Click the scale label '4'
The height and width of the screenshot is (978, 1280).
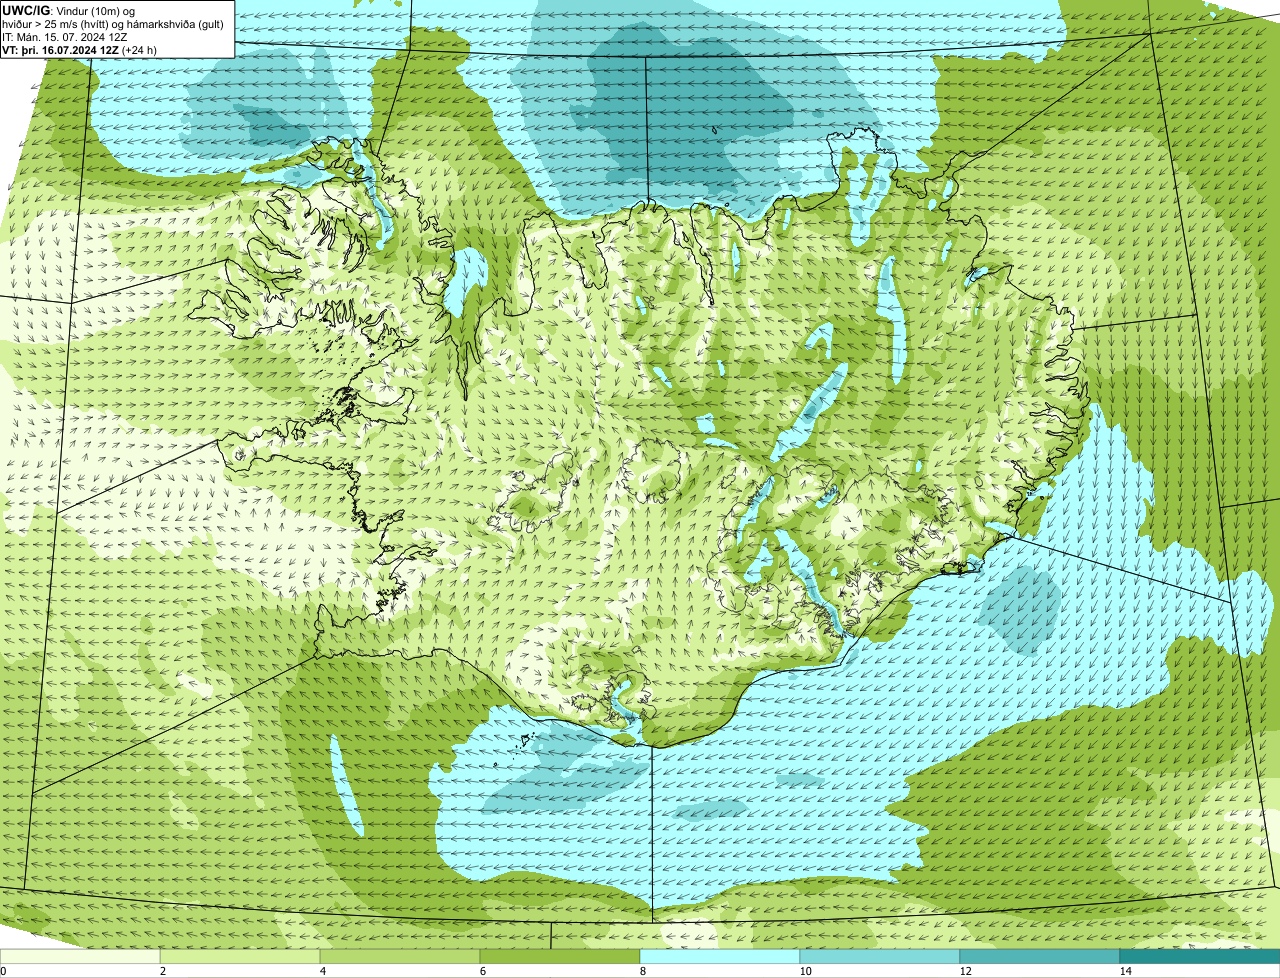322,971
